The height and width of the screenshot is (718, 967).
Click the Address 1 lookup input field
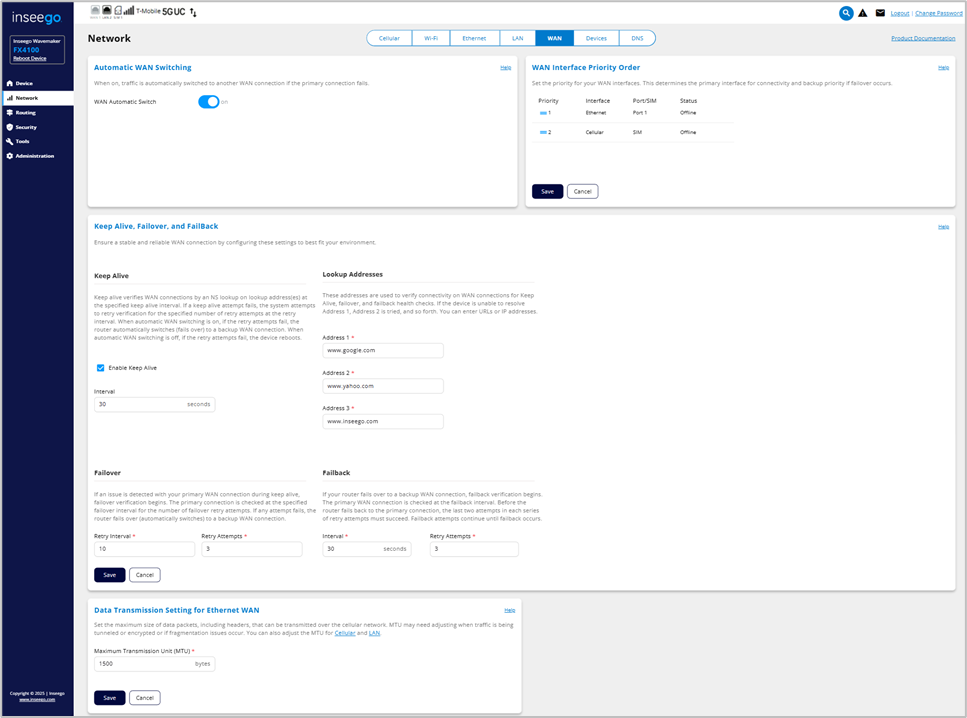[x=383, y=351]
